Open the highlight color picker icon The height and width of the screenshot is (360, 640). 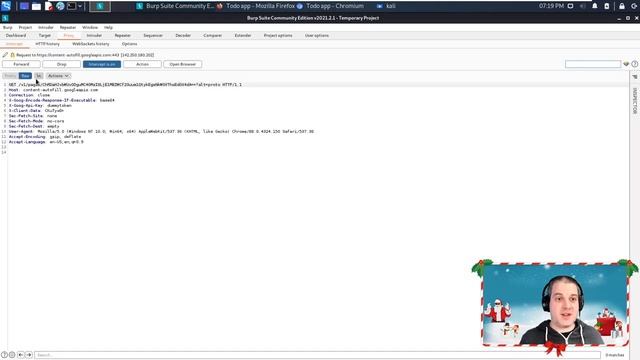point(626,64)
